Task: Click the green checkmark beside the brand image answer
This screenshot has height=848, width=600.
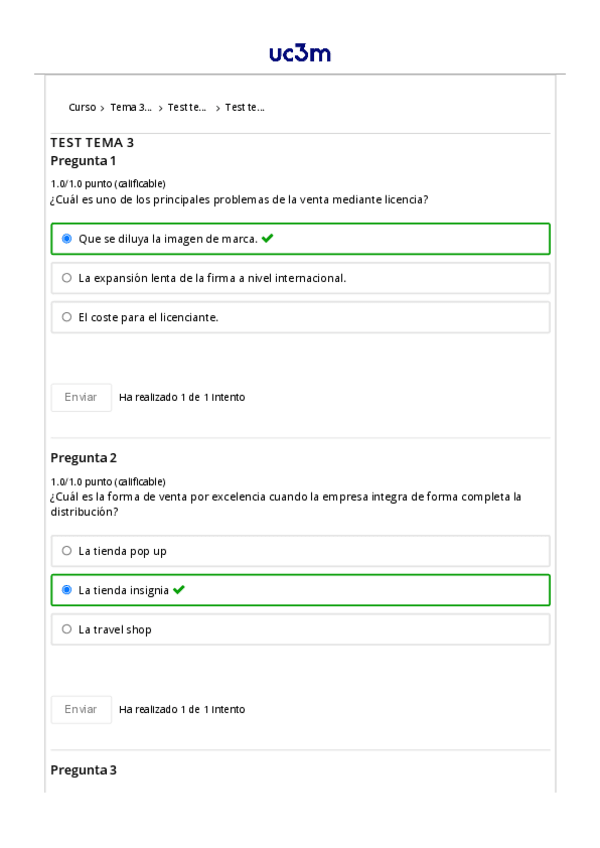Action: 268,238
